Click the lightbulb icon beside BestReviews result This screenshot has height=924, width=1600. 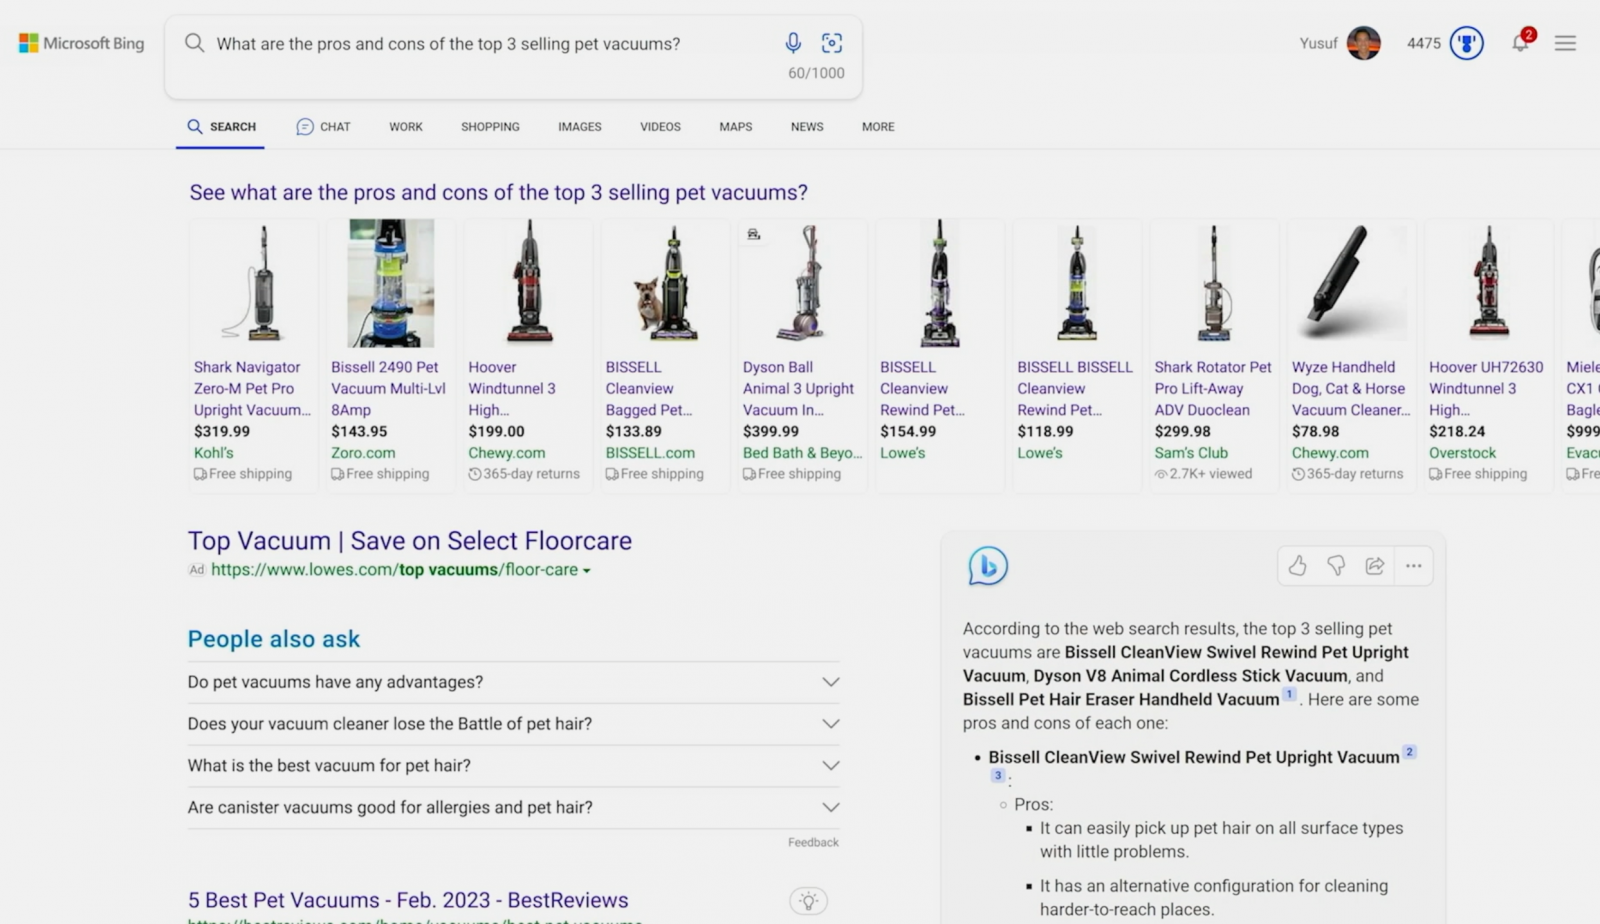click(x=809, y=900)
